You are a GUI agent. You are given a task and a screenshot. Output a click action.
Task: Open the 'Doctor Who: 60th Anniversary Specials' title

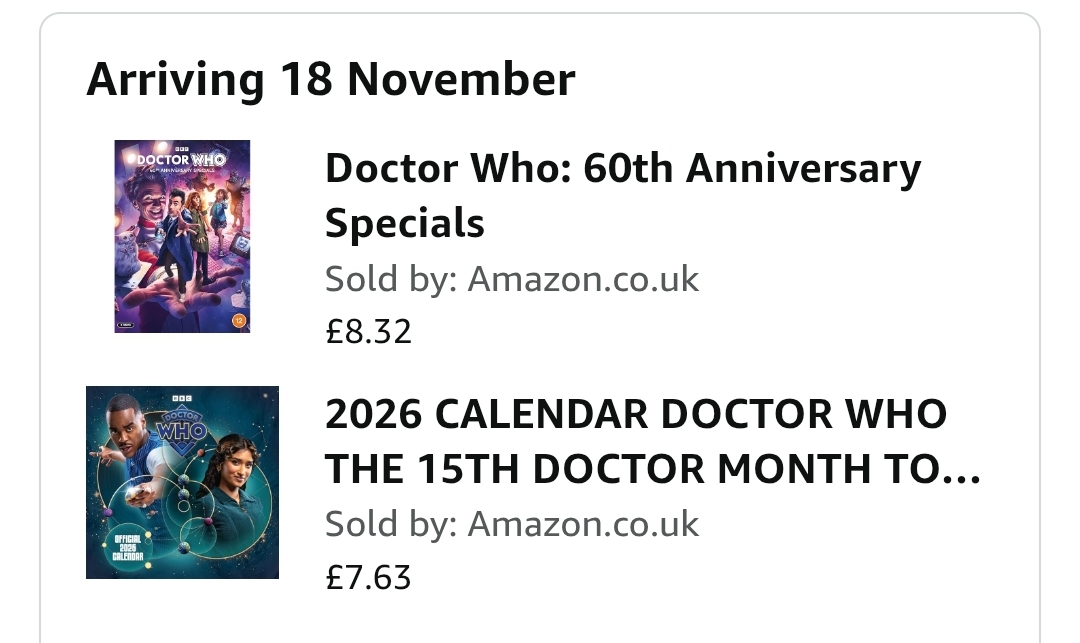[622, 195]
